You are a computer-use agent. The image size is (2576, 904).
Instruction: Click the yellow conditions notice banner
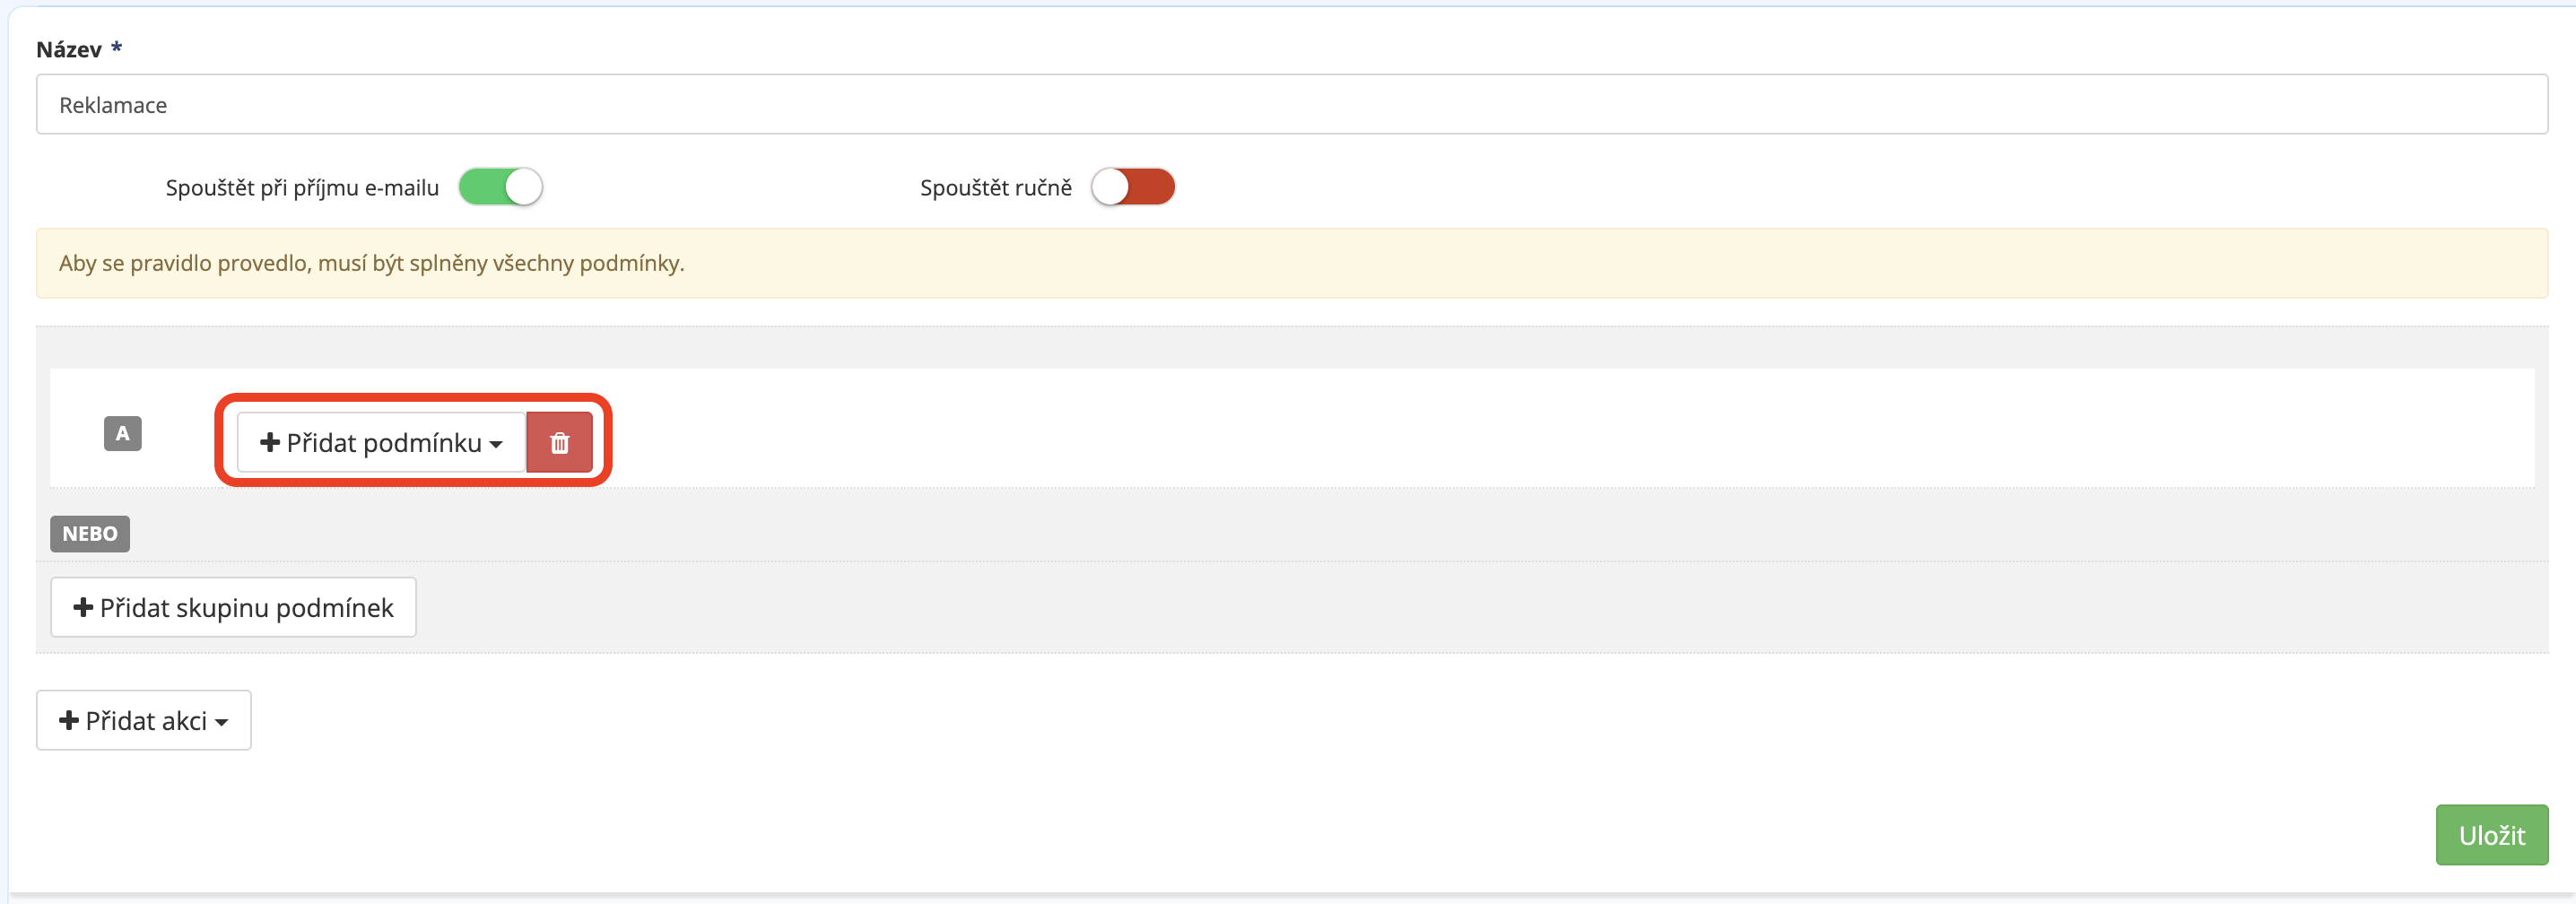1291,263
